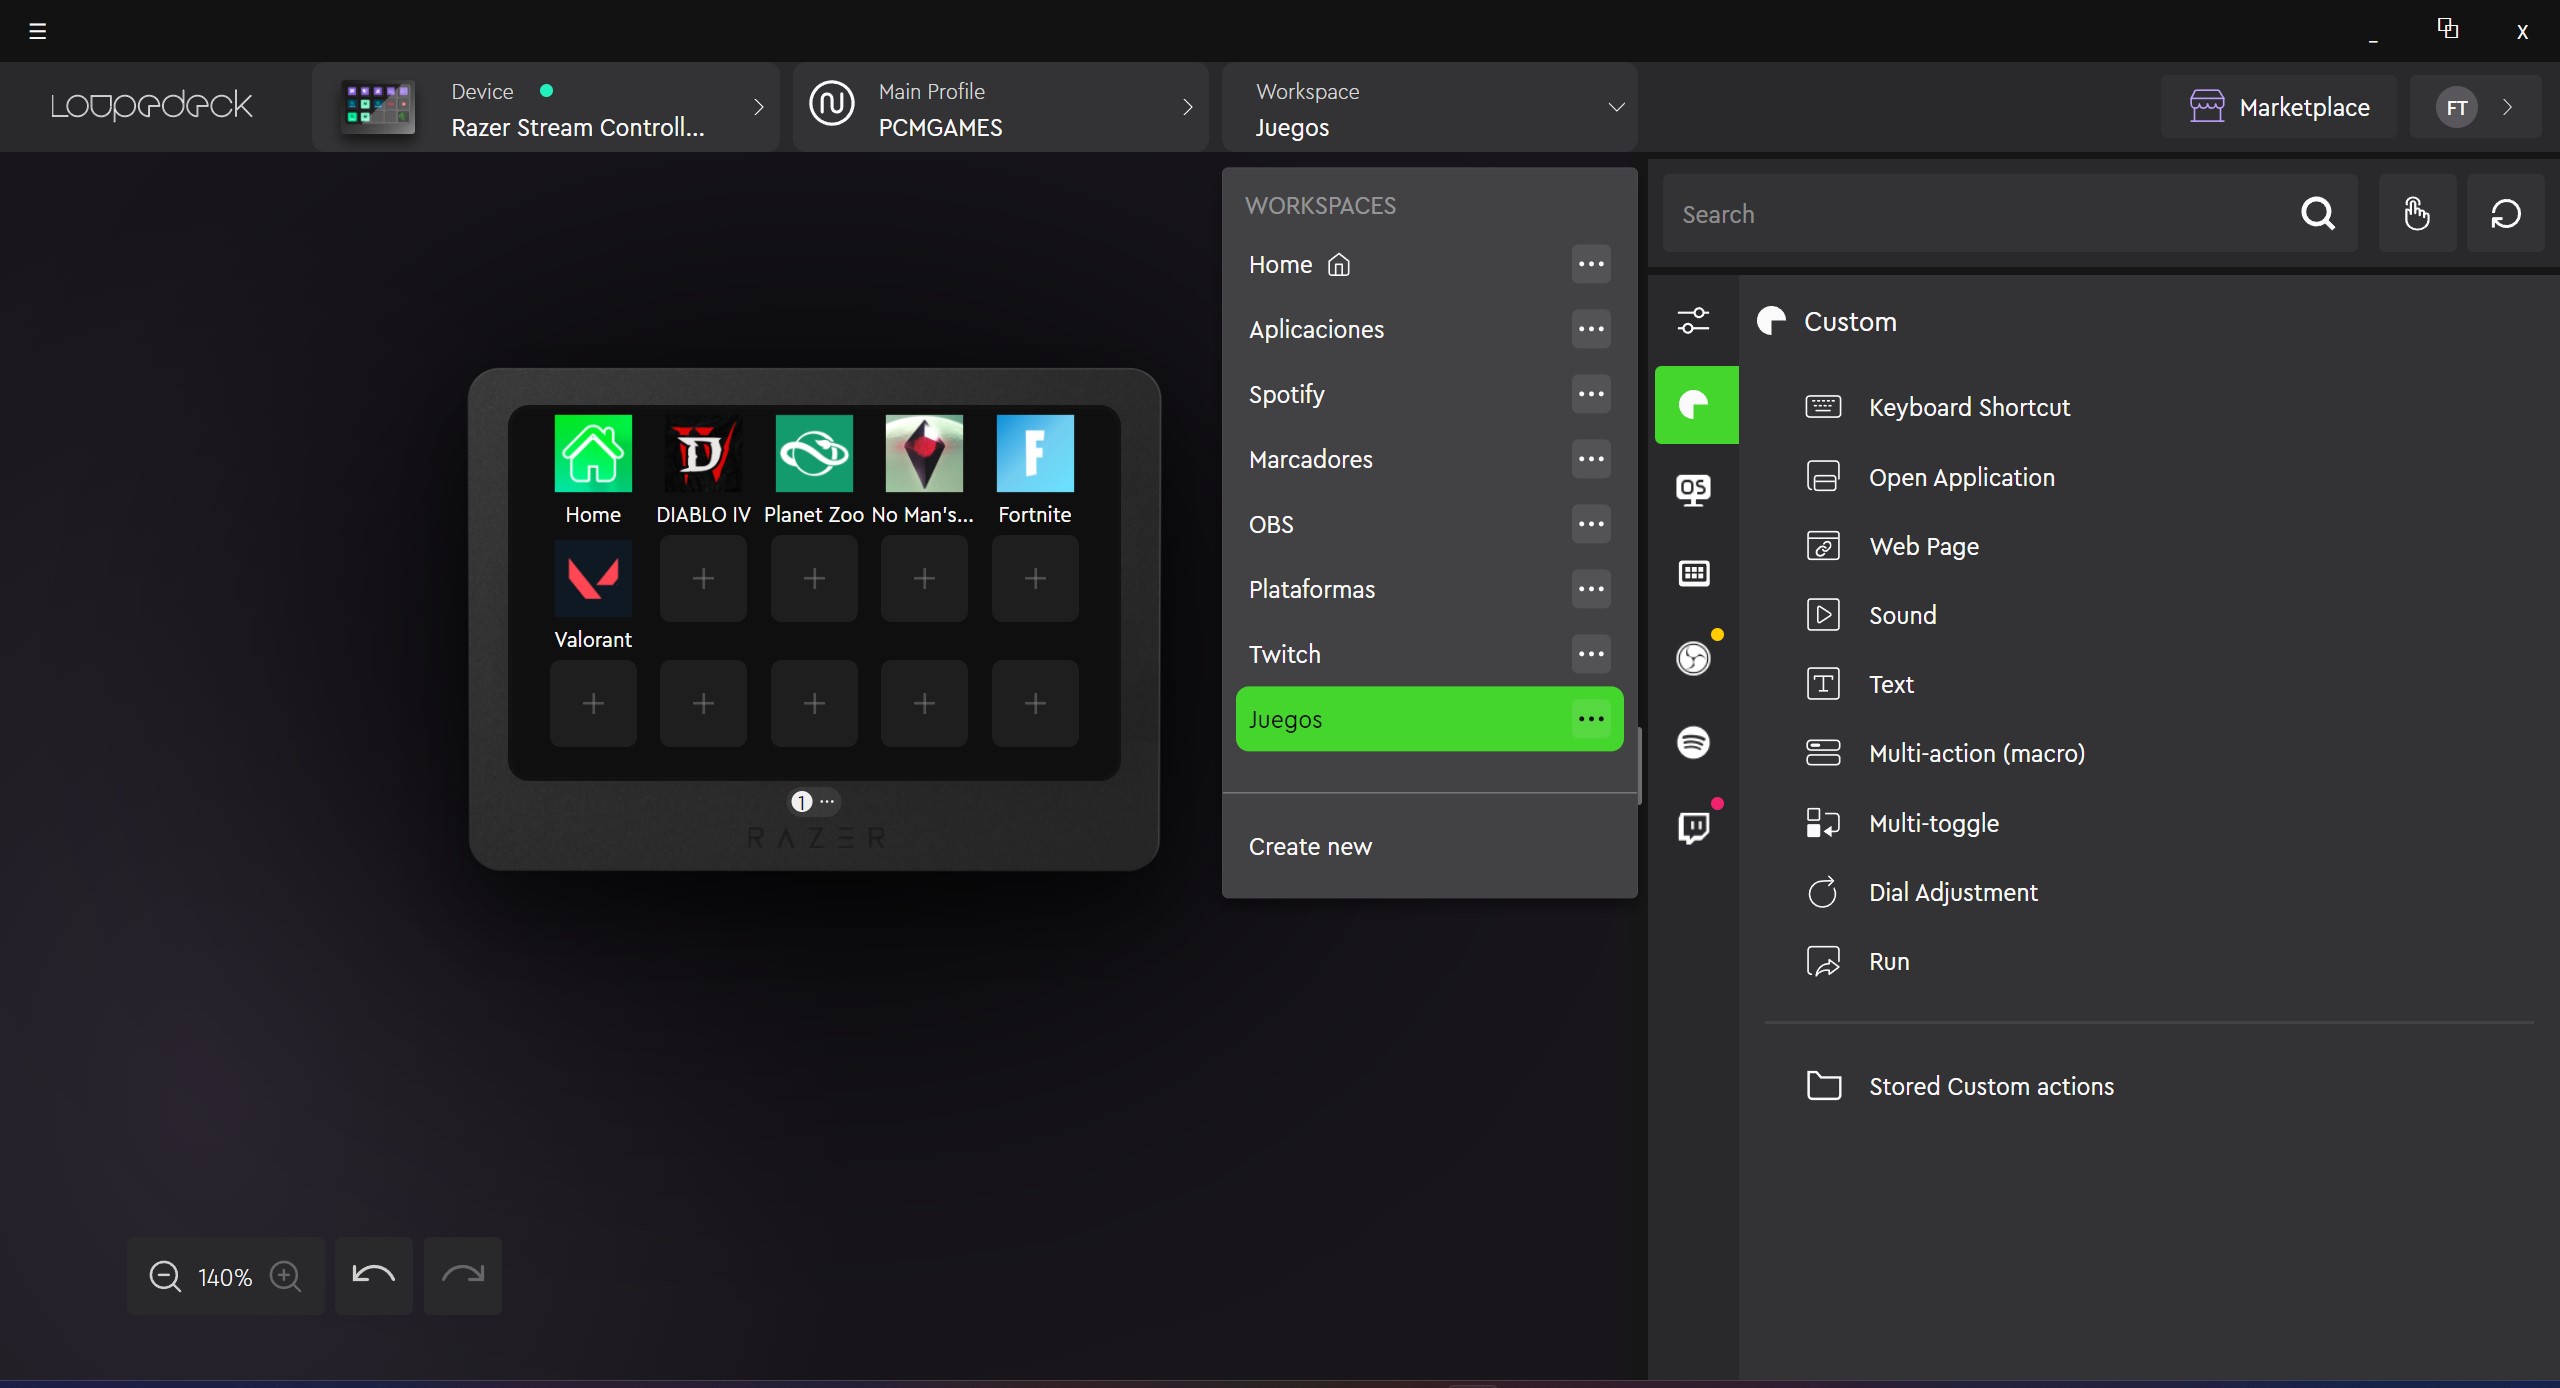Select the Run custom action icon
This screenshot has height=1388, width=2560.
1822,961
